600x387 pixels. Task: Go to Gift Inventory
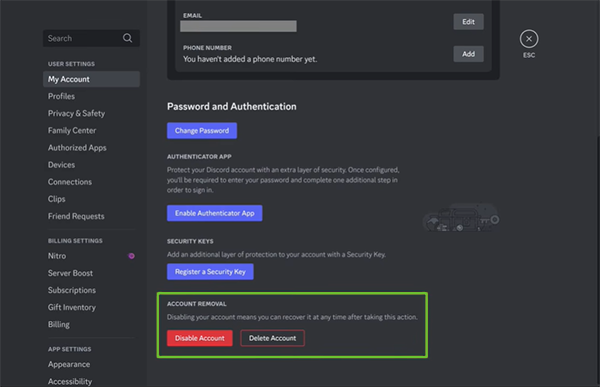(x=91, y=307)
